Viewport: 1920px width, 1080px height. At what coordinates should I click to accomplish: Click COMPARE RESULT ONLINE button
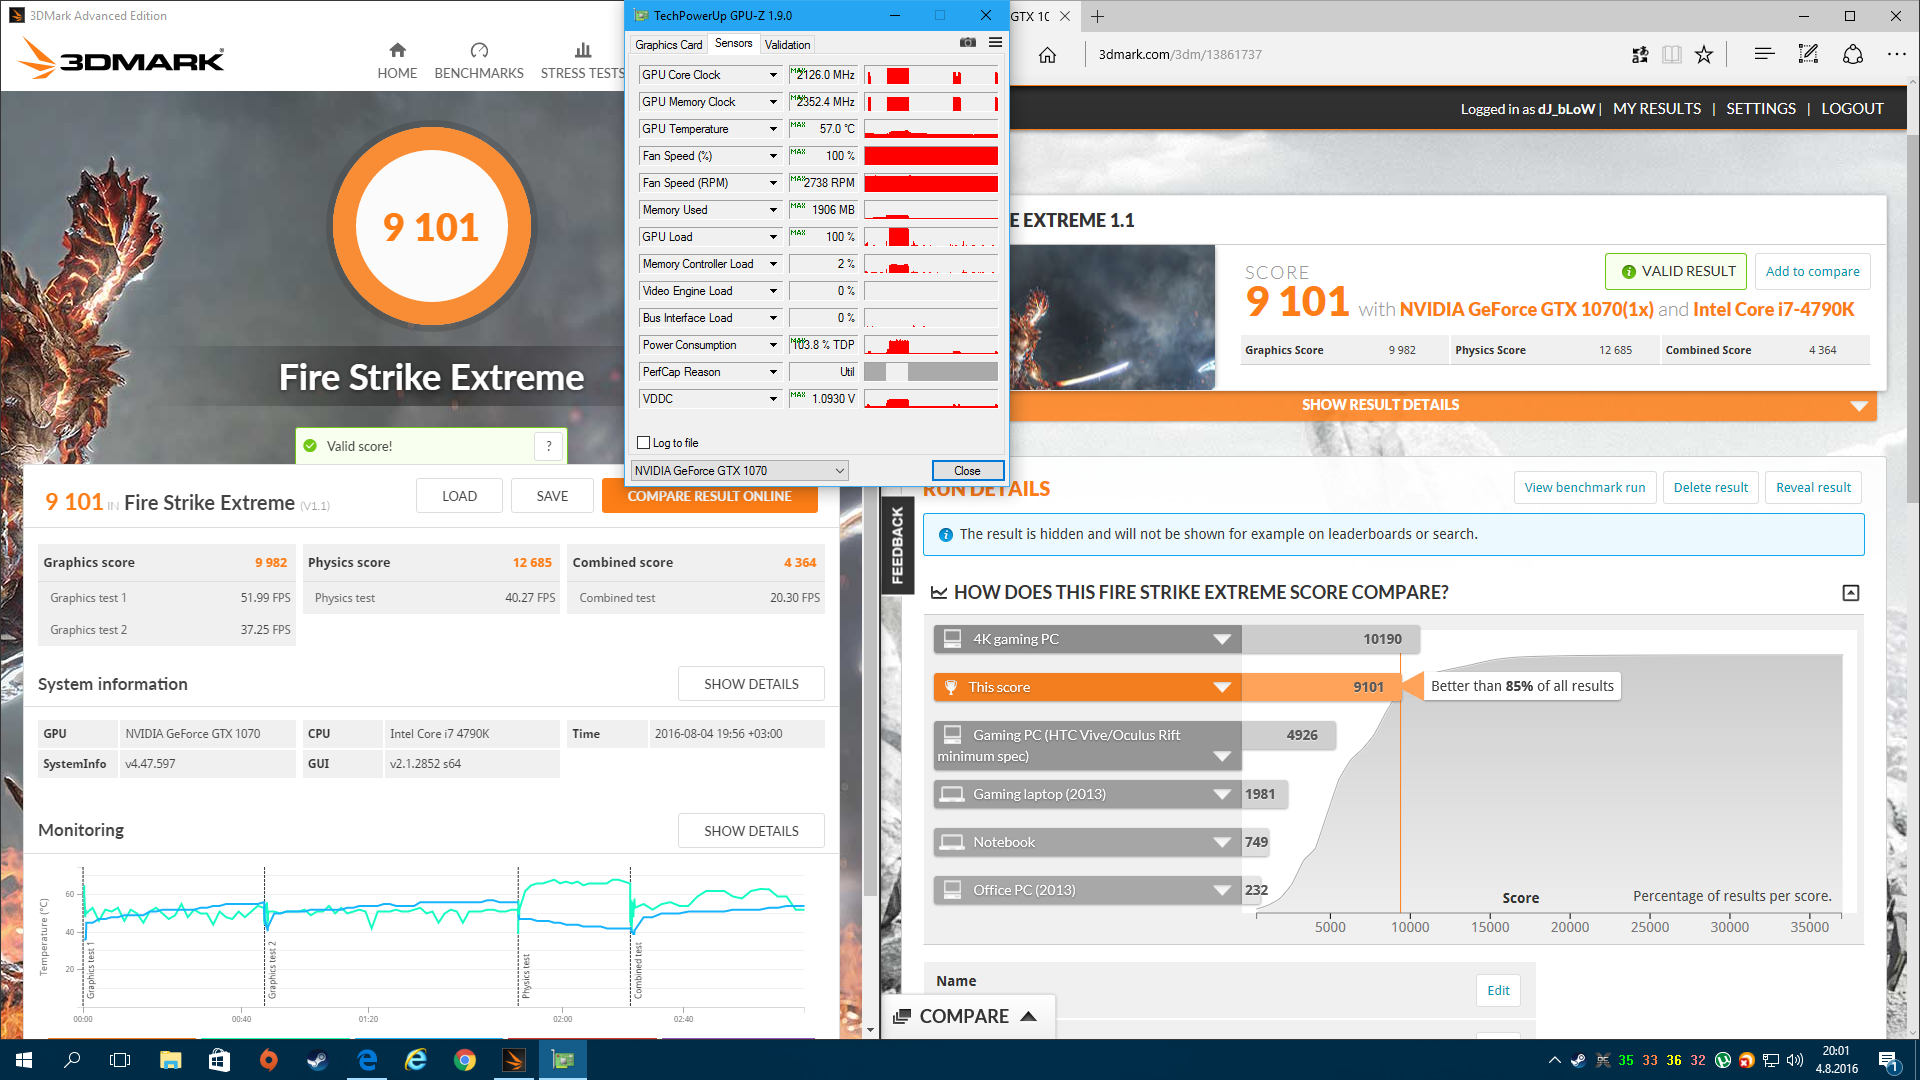coord(709,497)
